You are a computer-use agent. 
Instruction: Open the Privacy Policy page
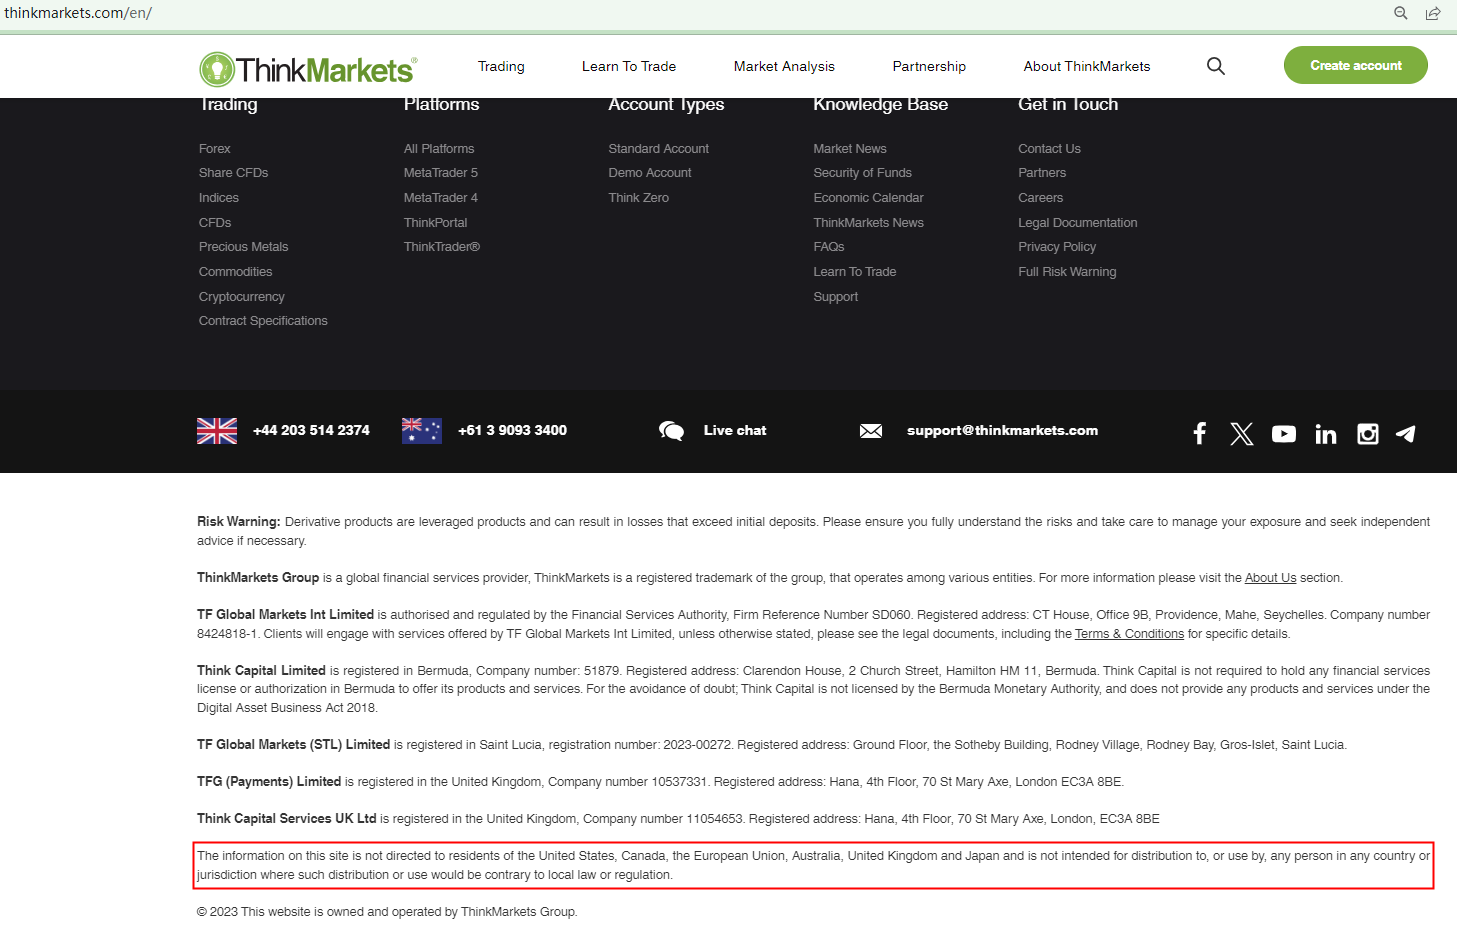(1056, 246)
